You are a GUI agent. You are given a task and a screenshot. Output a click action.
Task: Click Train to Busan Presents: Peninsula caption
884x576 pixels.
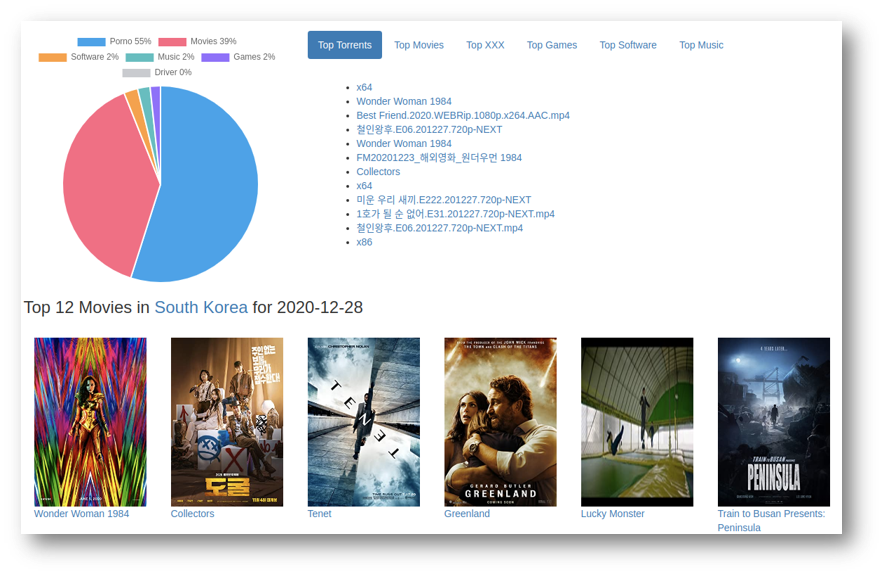click(771, 521)
